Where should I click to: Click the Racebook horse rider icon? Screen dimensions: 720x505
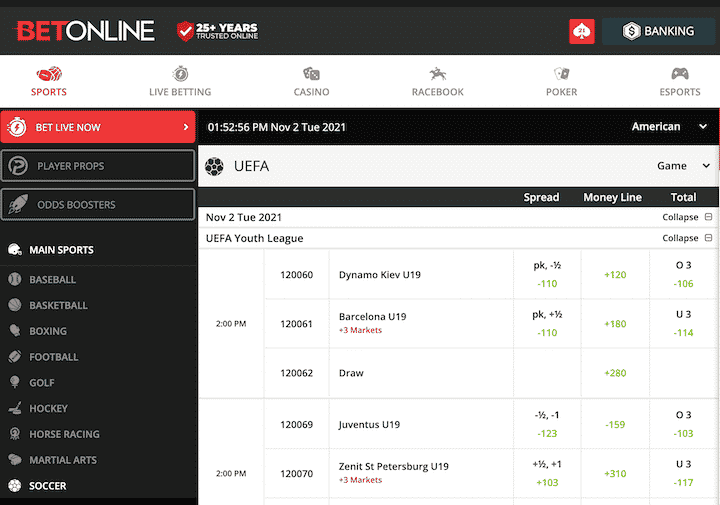click(438, 73)
